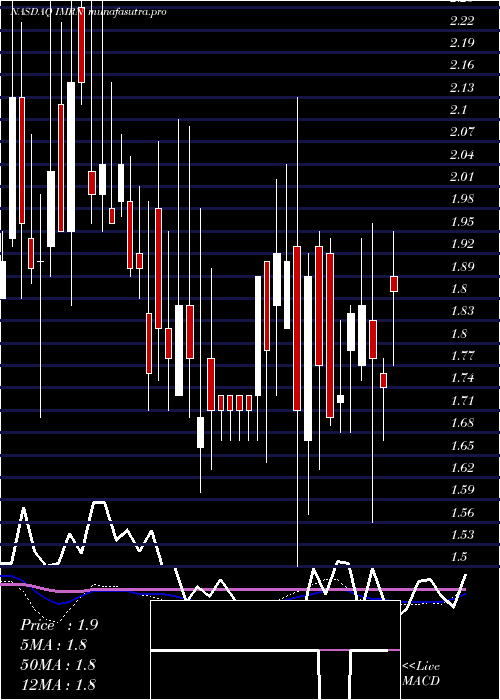This screenshot has height=700, width=500.
Task: Click the rightmost red candlestick body
Action: pos(394,284)
